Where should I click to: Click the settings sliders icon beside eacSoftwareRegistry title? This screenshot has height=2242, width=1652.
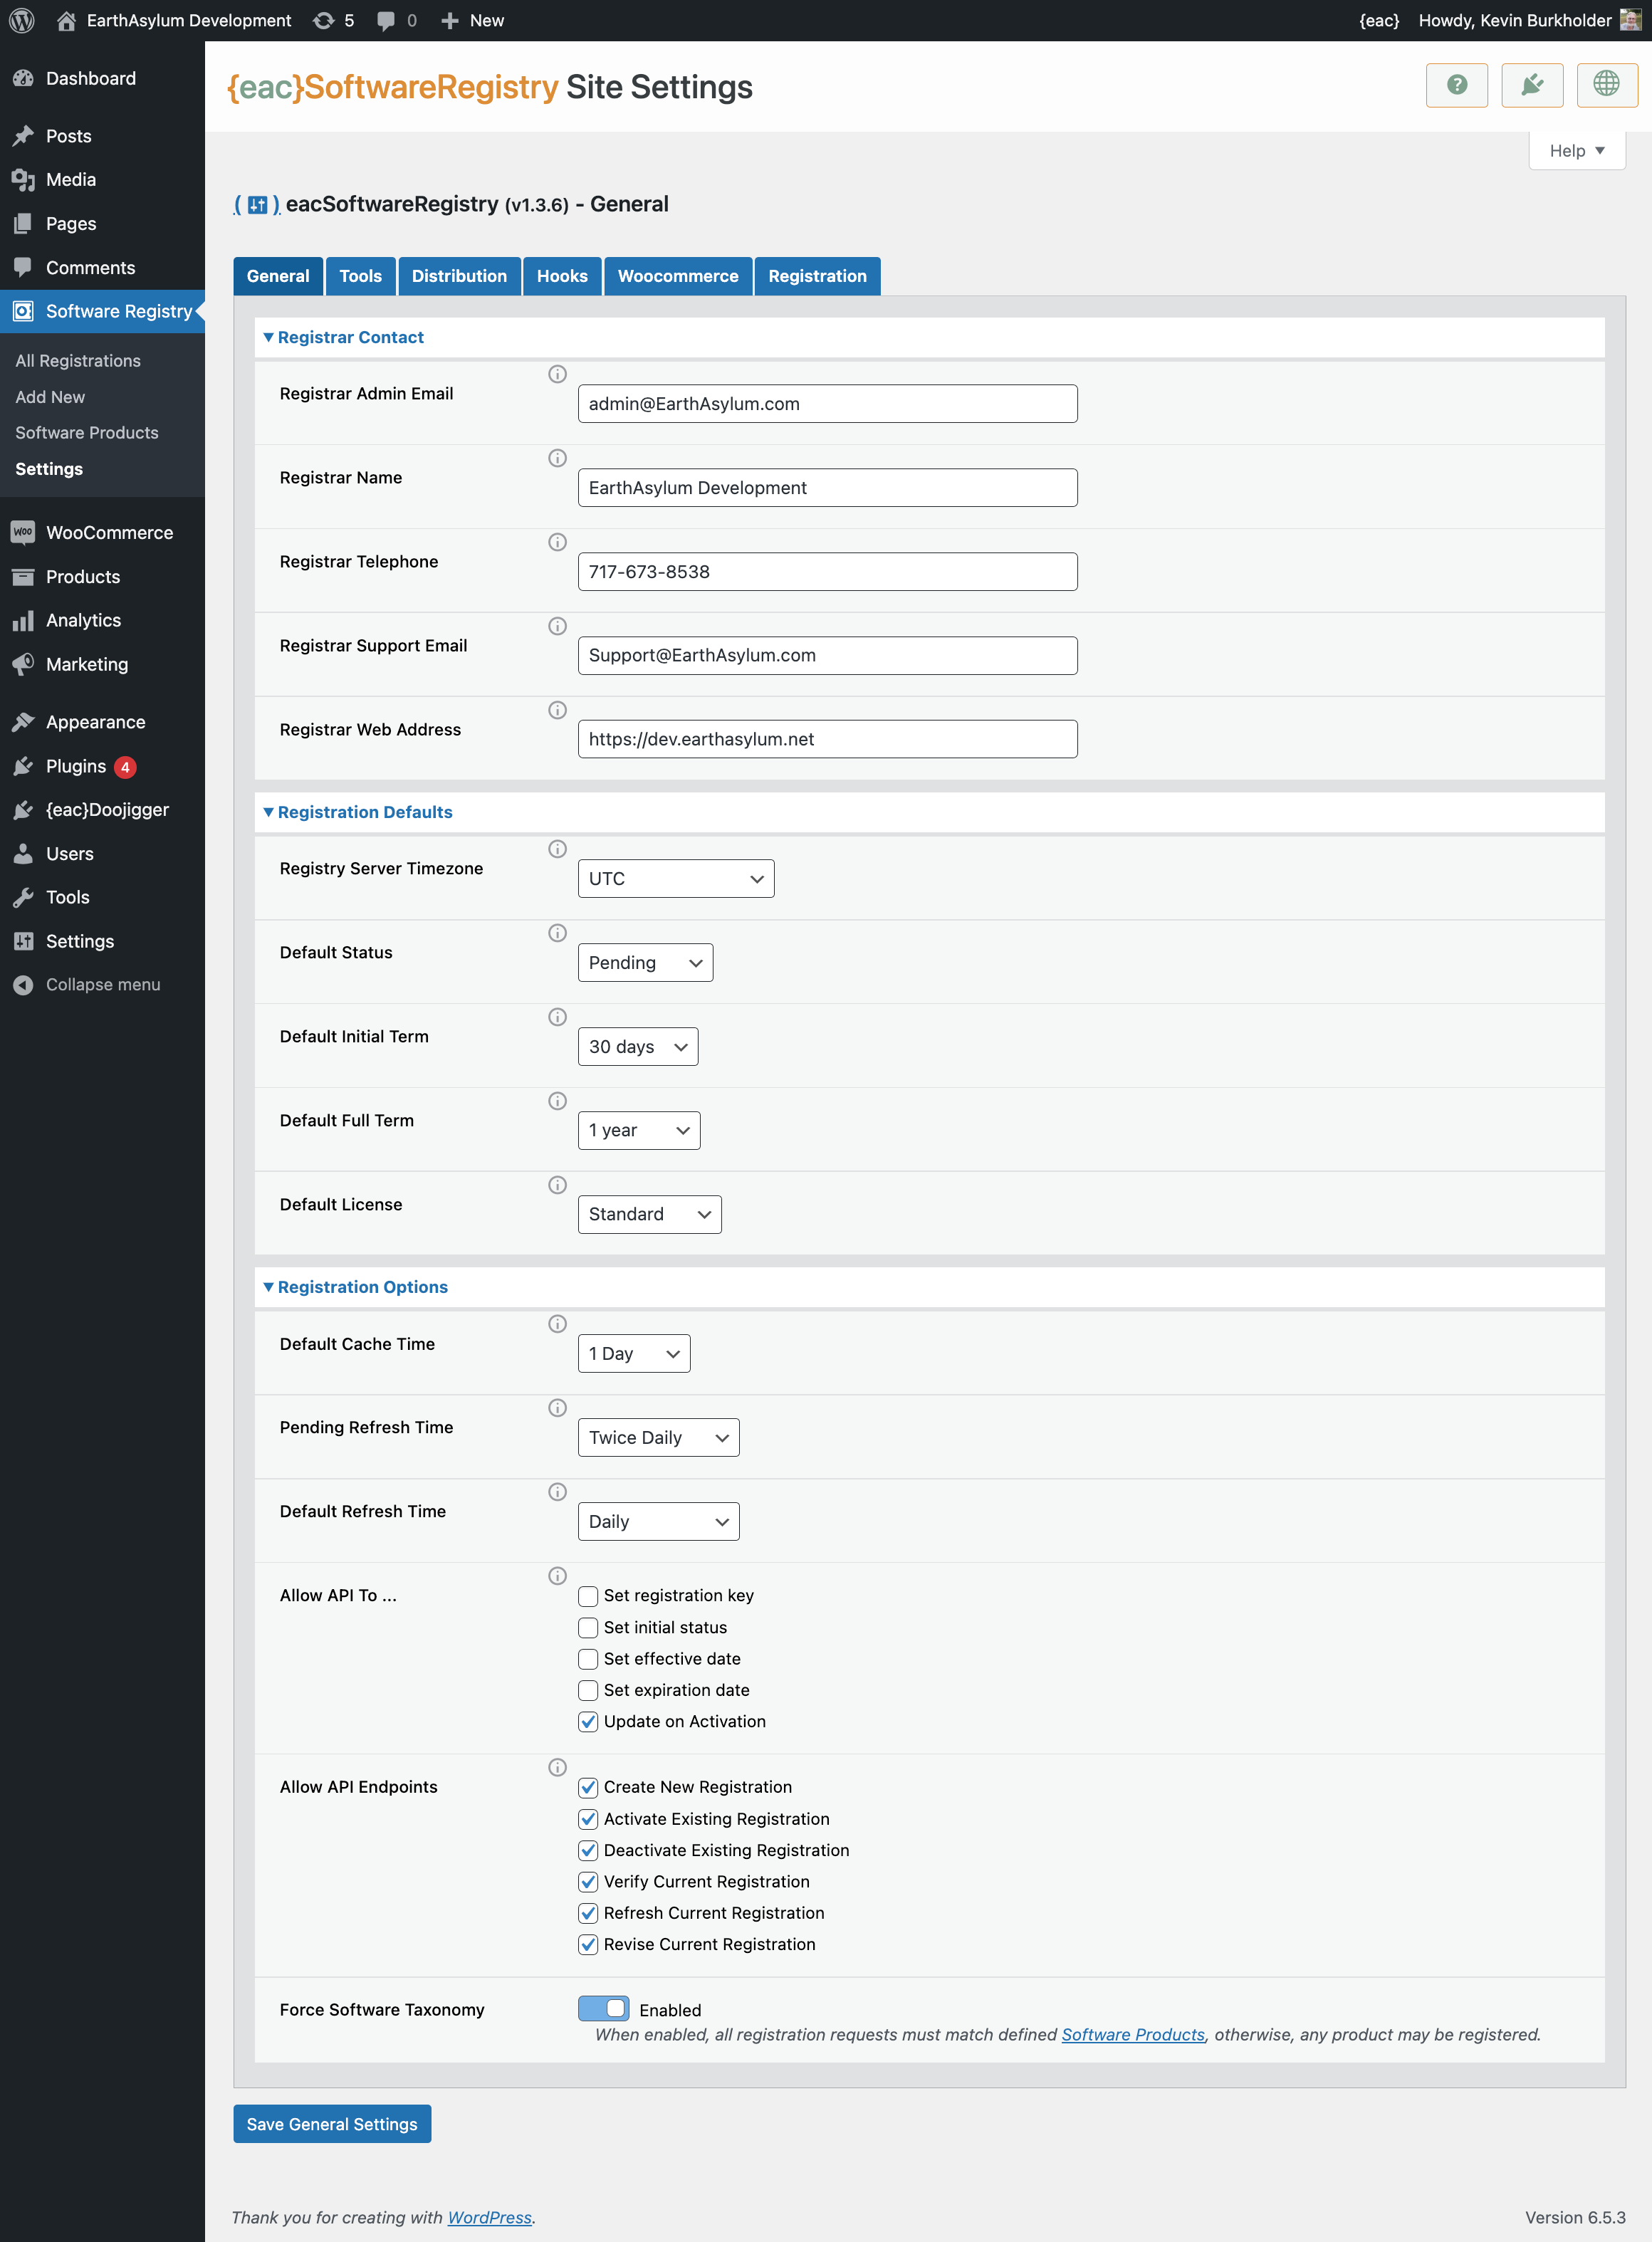pos(257,205)
